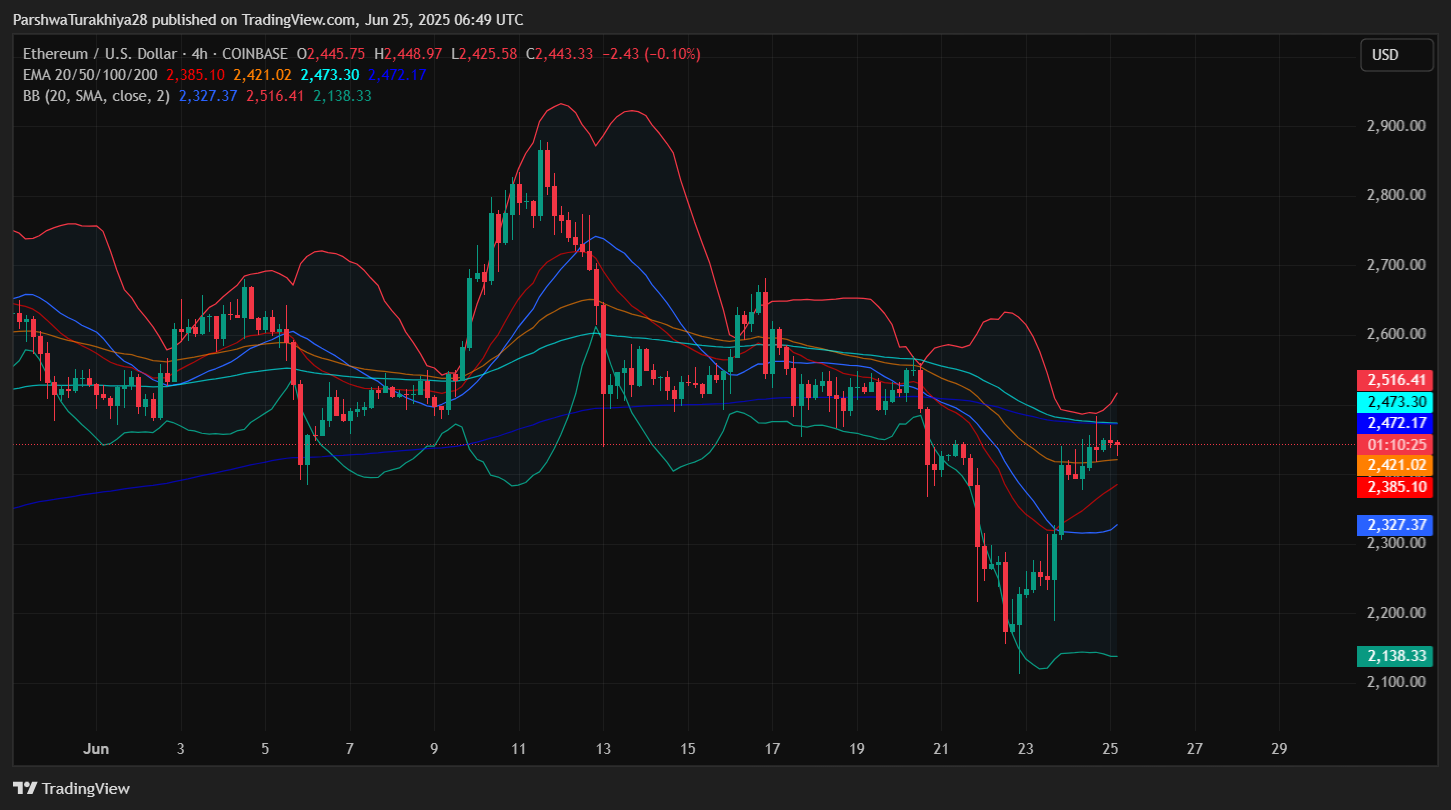Click the 2,473.30 cyan price label
This screenshot has width=1451, height=810.
(1395, 402)
